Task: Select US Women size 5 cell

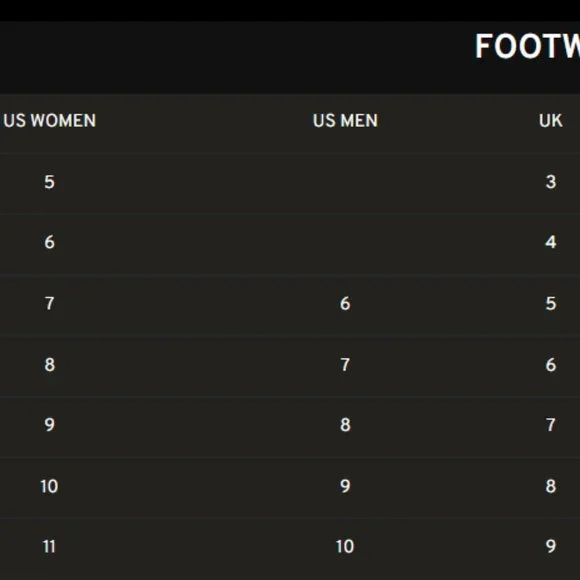Action: (50, 182)
